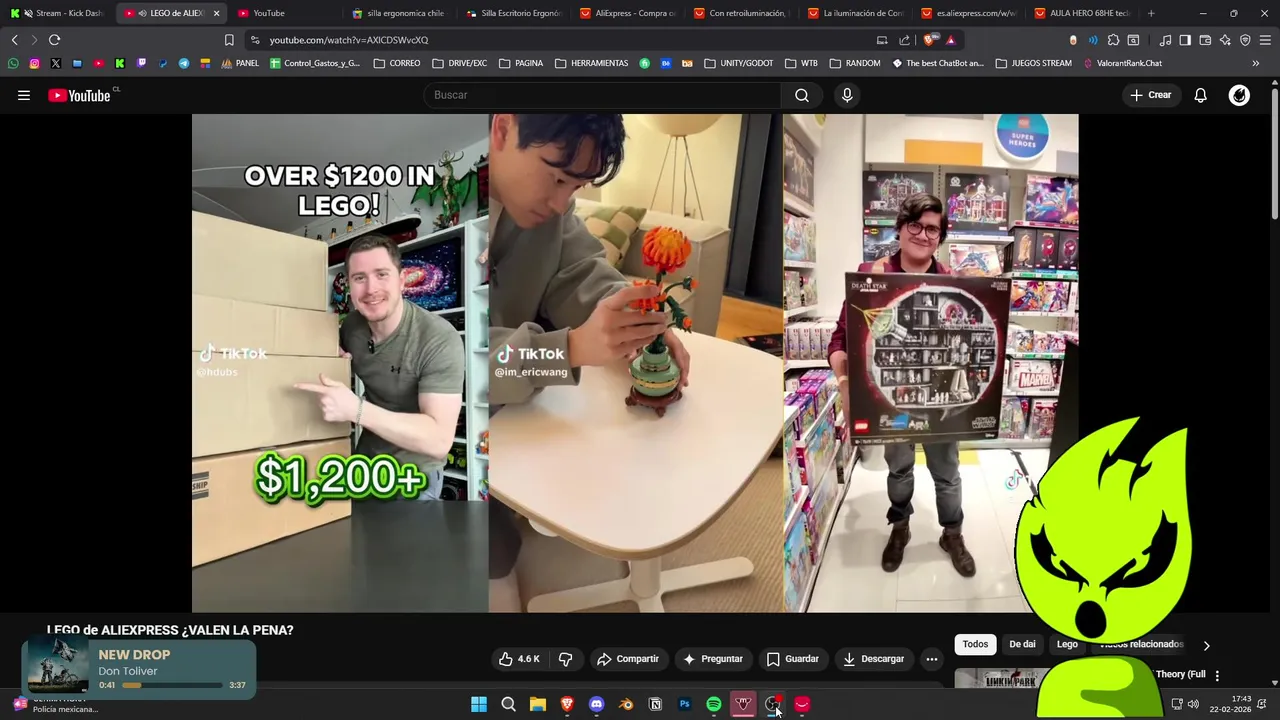Switch to AliExpress - Compra tab
The height and width of the screenshot is (720, 1280).
[627, 13]
